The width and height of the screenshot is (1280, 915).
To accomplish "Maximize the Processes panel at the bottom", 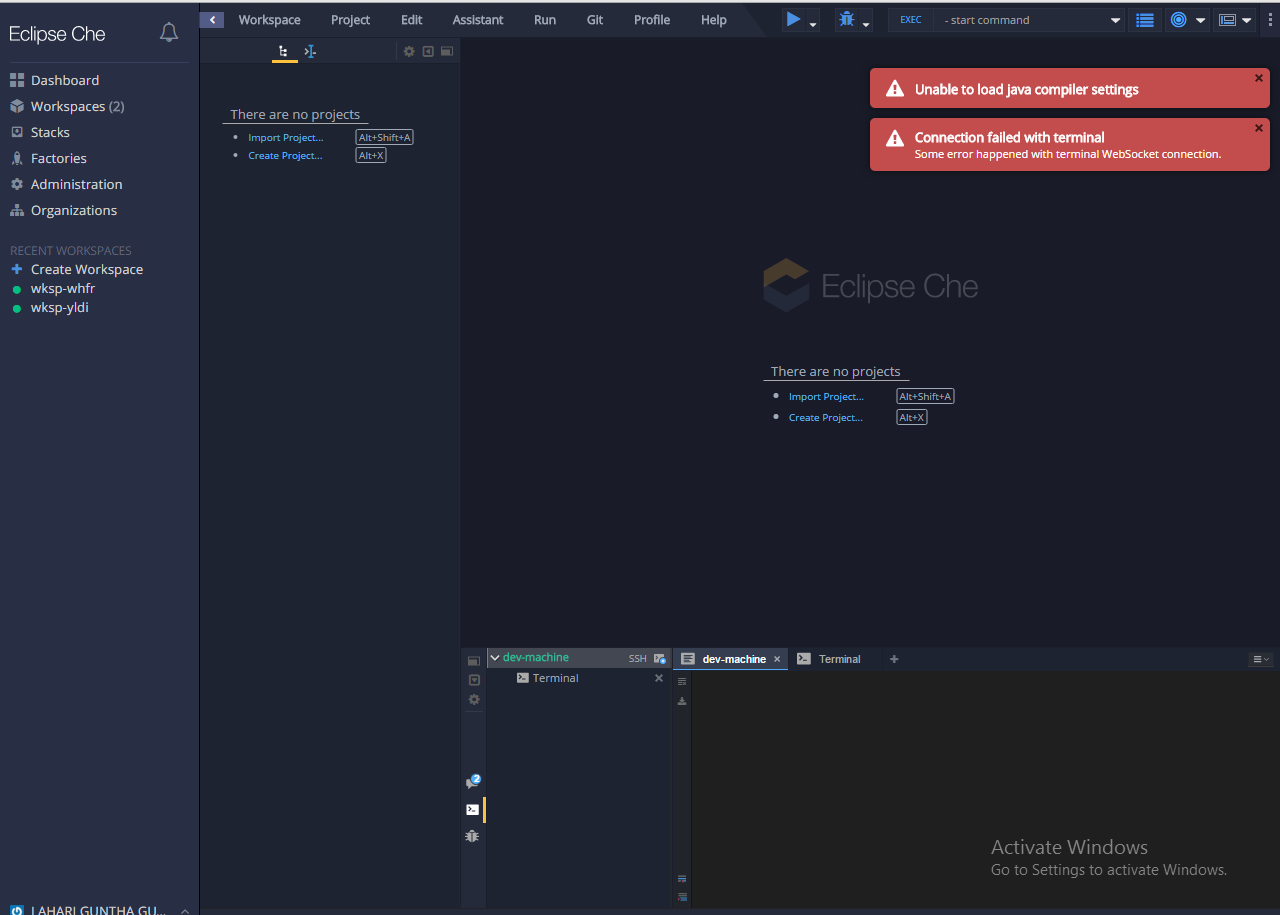I will point(474,661).
